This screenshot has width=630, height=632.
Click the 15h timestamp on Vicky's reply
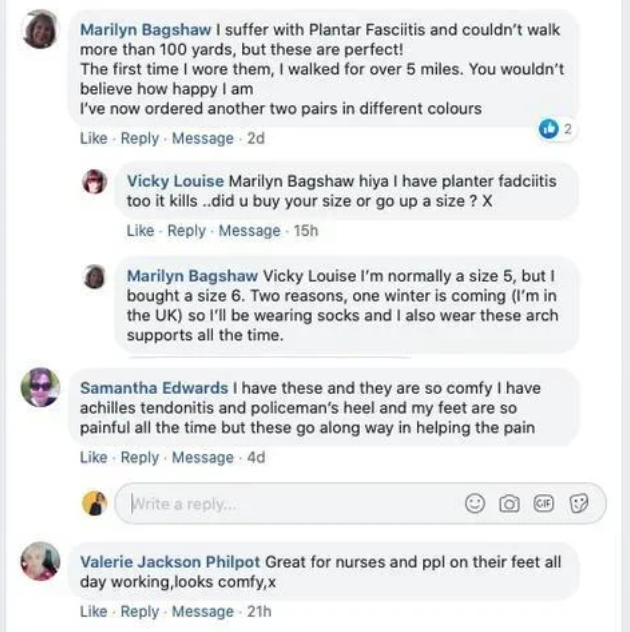305,231
